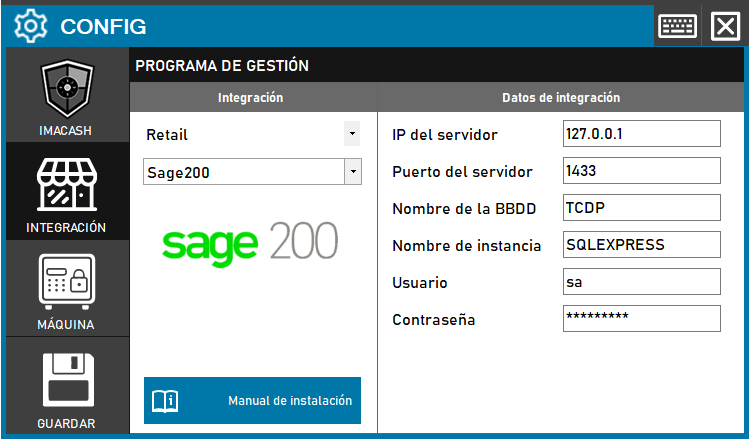
Task: Open the on-screen keyboard
Action: (x=677, y=26)
